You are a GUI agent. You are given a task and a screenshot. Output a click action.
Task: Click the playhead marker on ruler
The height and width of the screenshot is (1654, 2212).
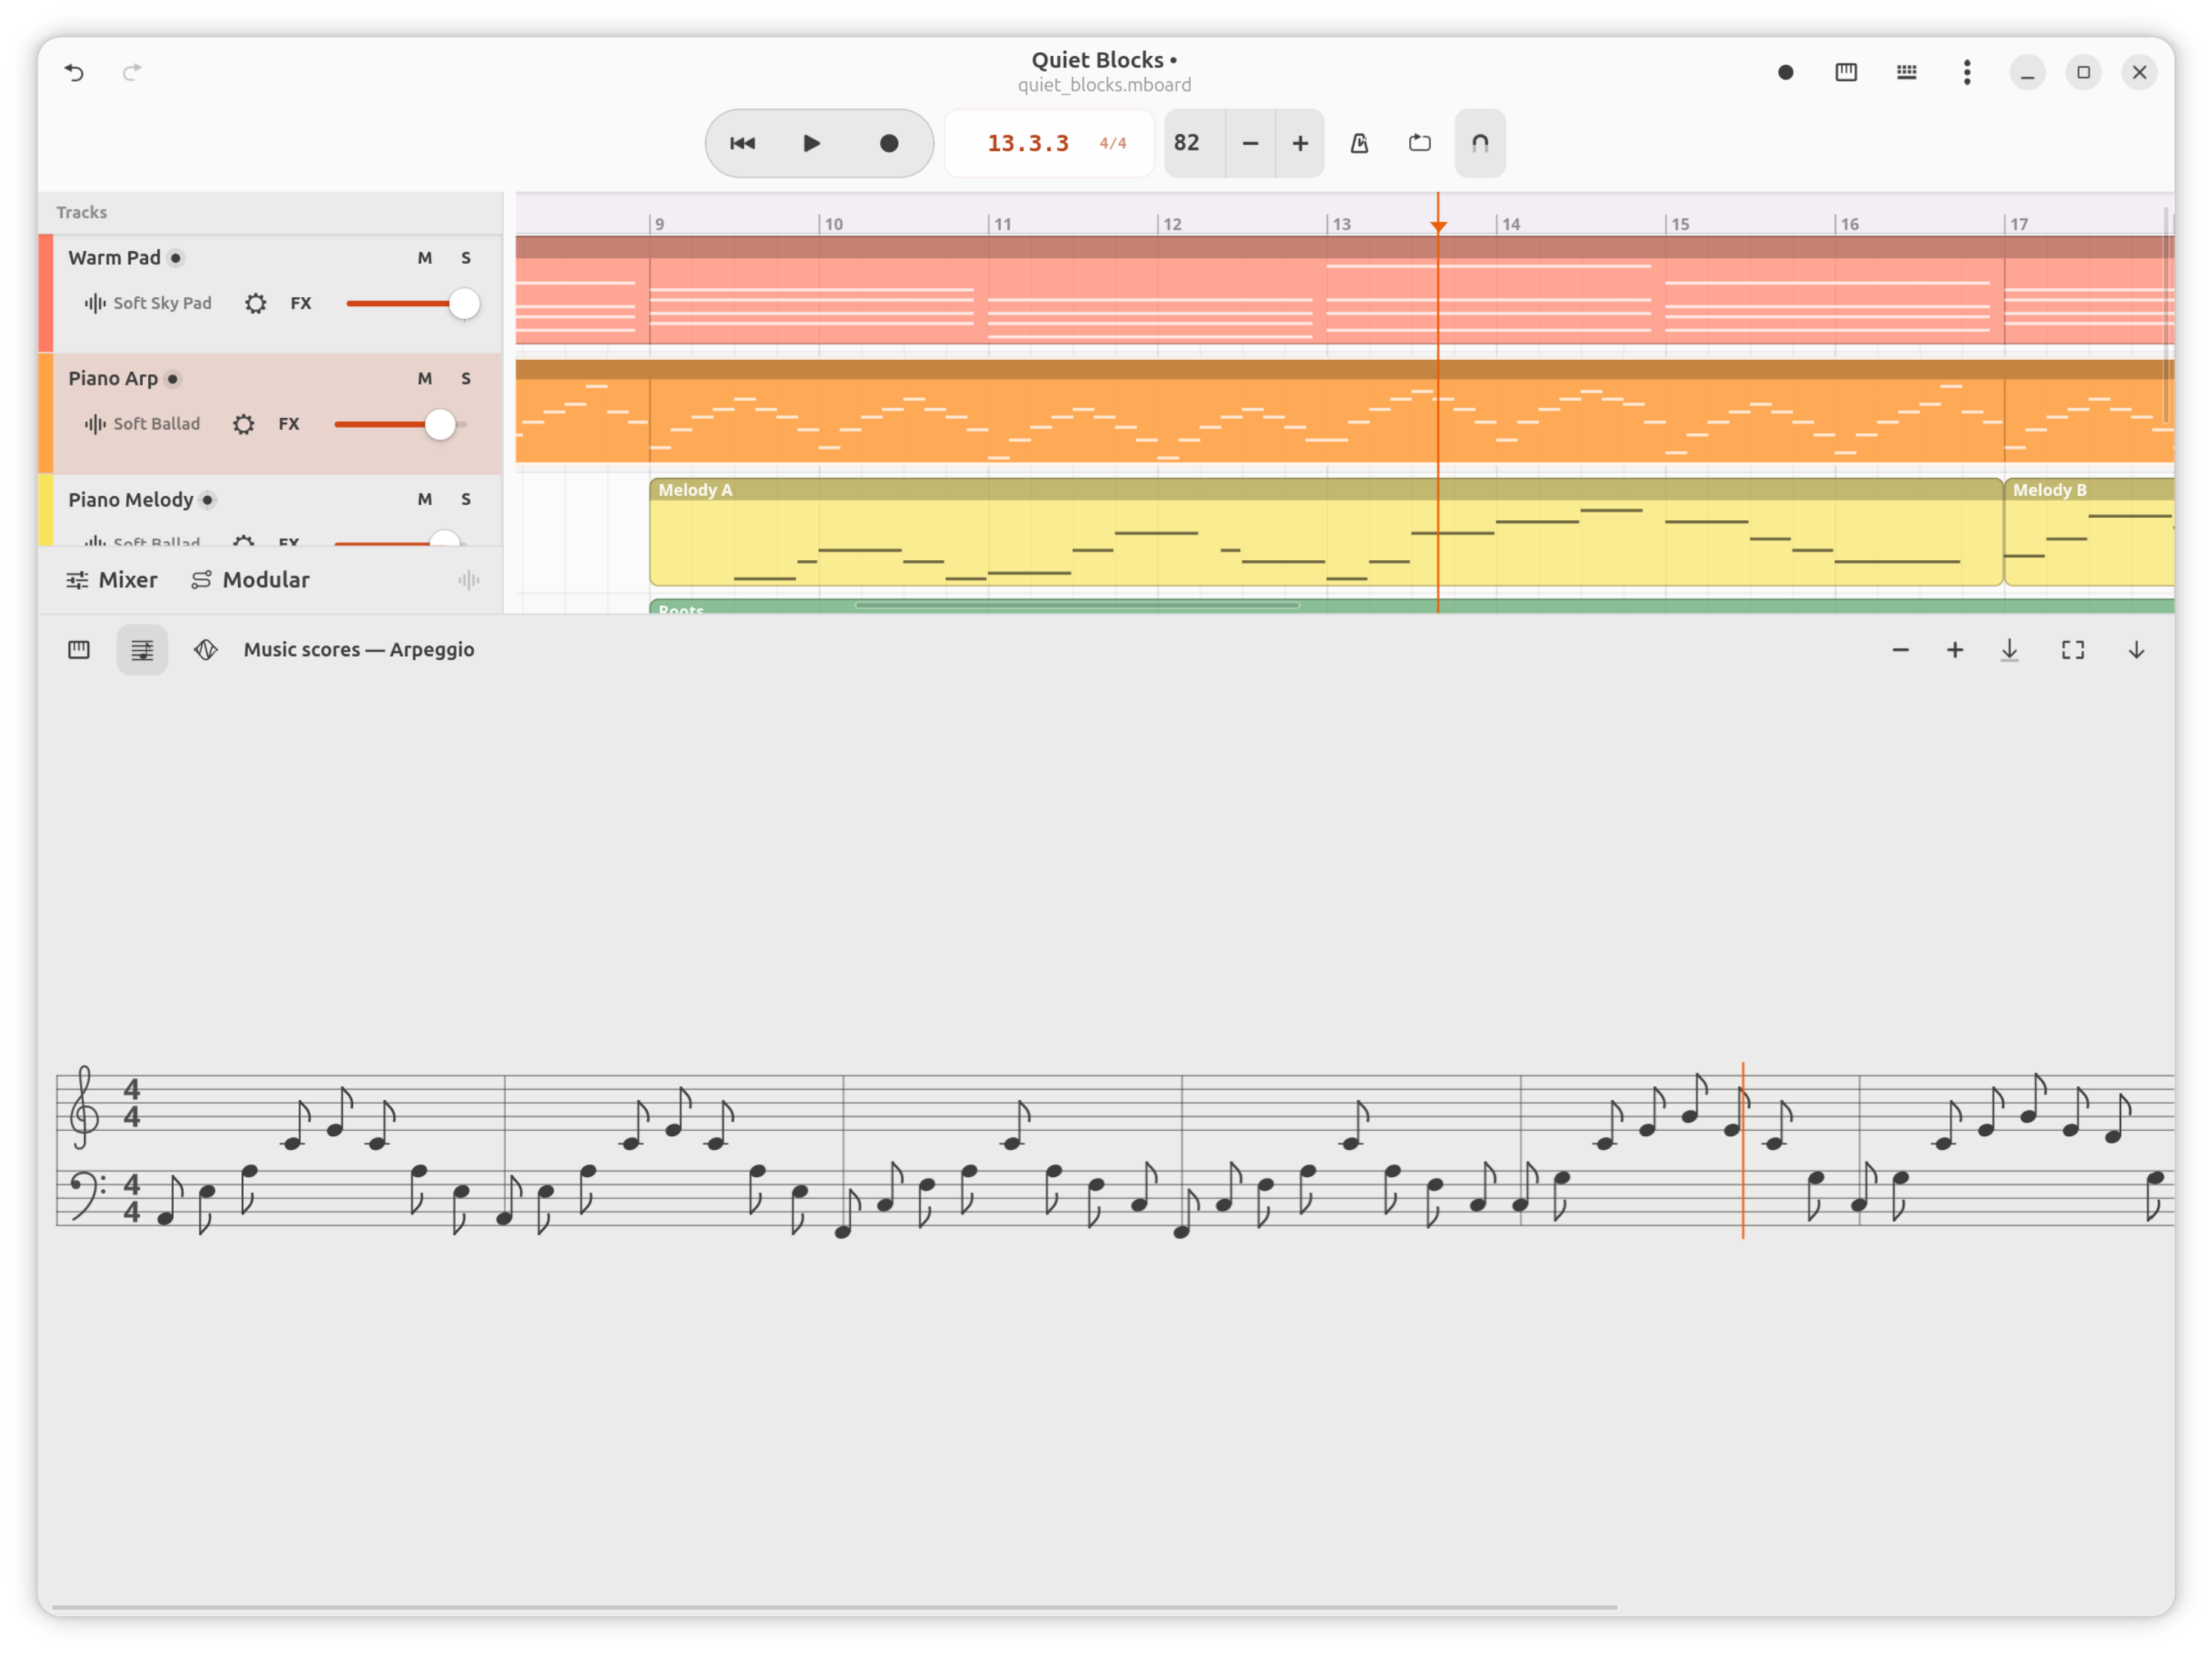coord(1438,226)
